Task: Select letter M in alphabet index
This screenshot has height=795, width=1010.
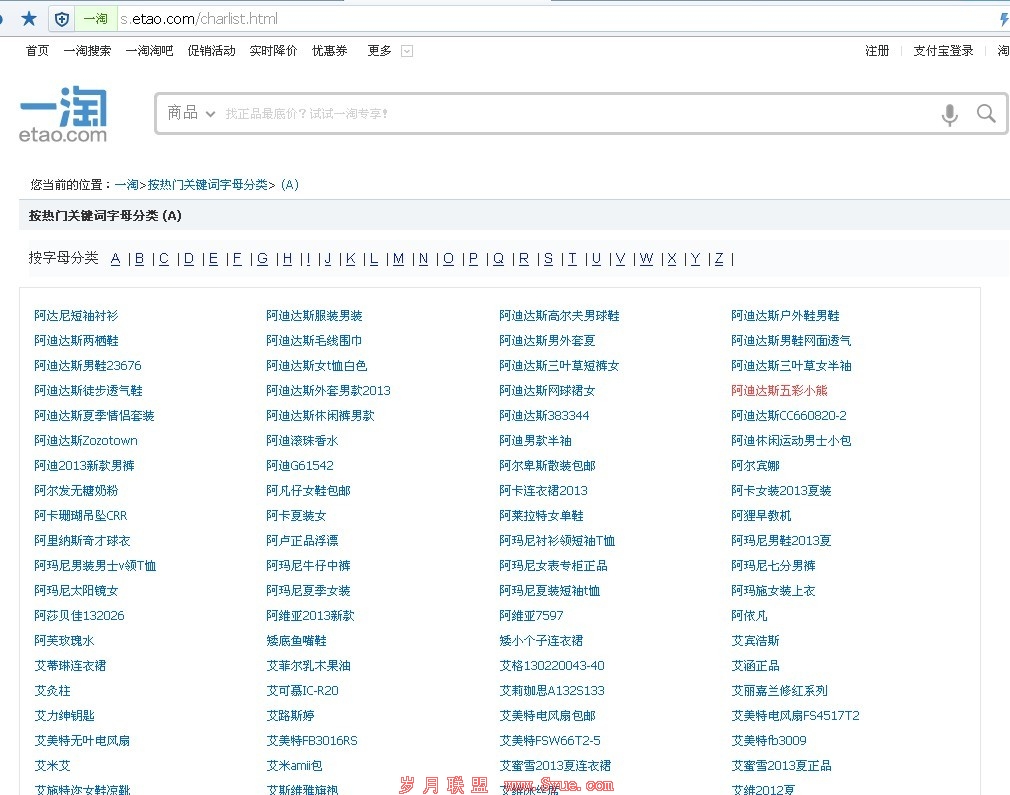Action: (398, 259)
